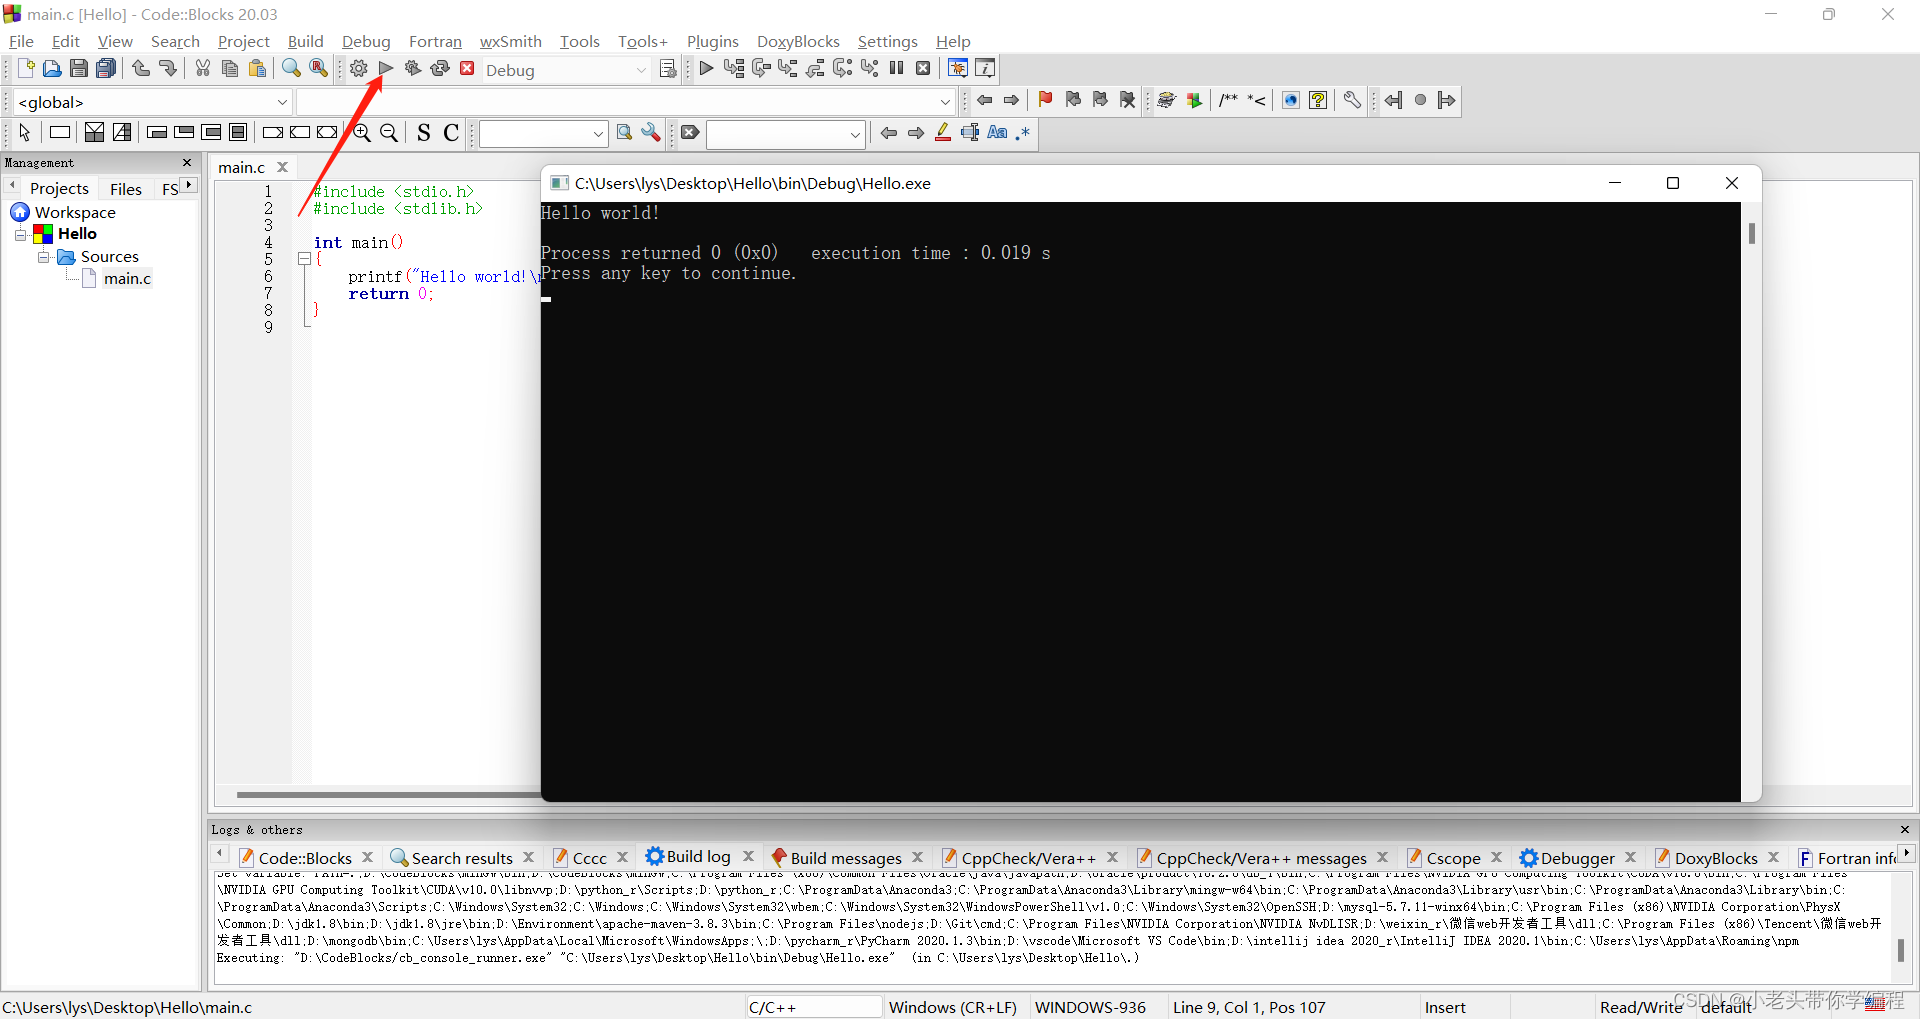This screenshot has height=1019, width=1920.
Task: Click the build log vertical scrollbar
Action: pyautogui.click(x=1901, y=949)
